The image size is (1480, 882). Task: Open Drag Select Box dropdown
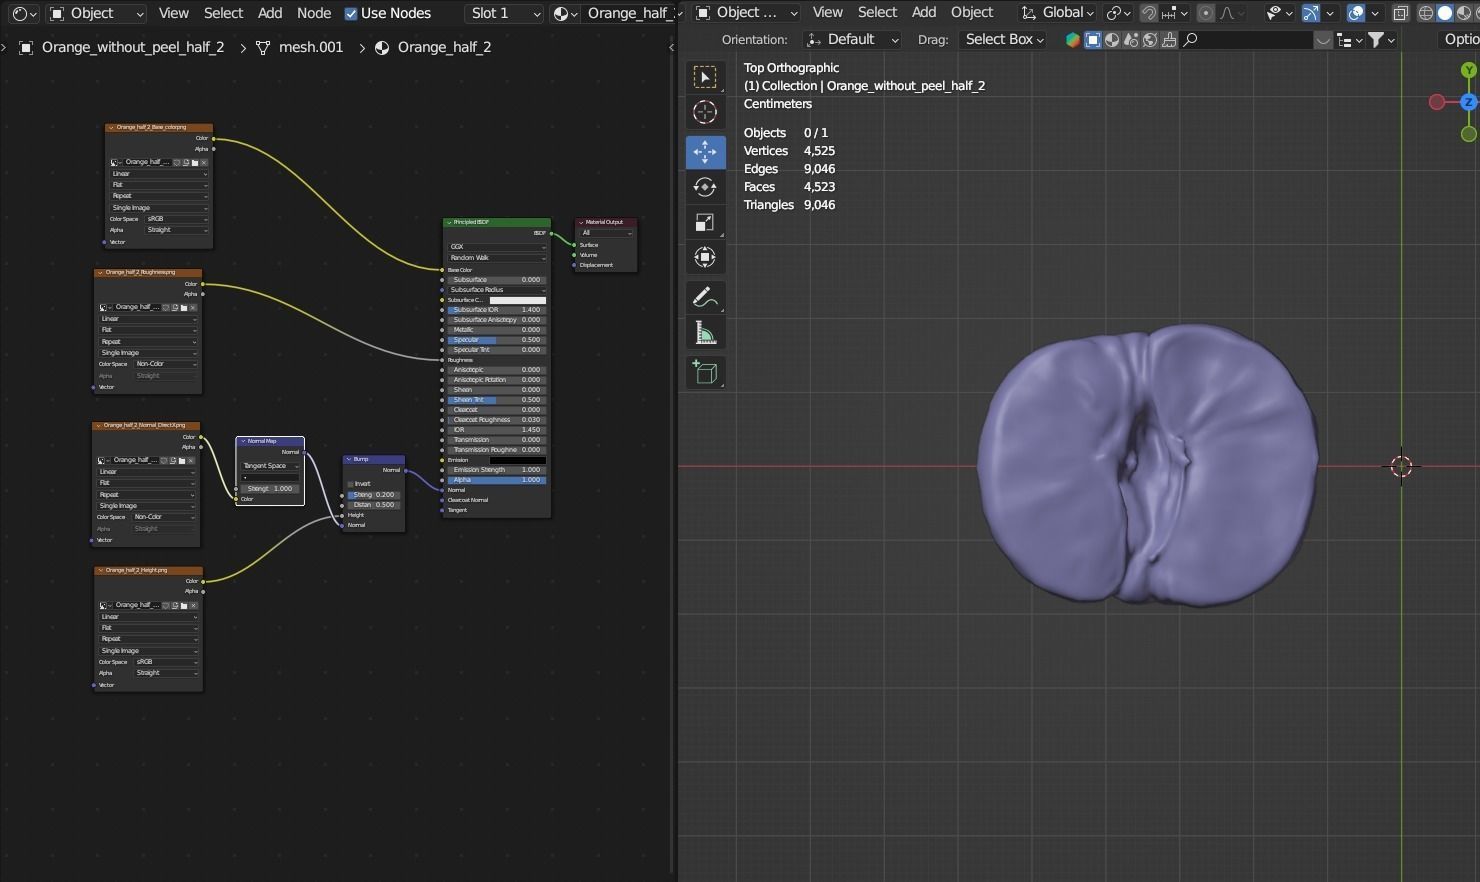(x=1003, y=40)
